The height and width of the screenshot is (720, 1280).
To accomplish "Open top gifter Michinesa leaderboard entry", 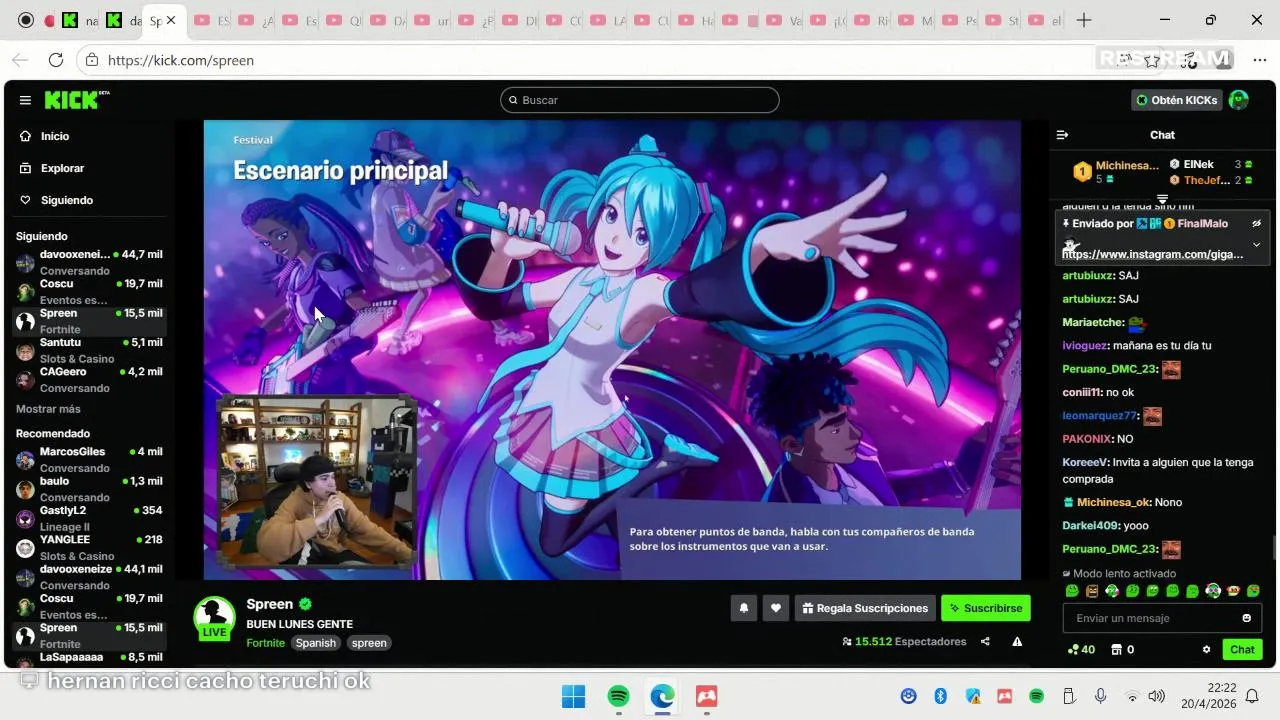I will pyautogui.click(x=1115, y=172).
